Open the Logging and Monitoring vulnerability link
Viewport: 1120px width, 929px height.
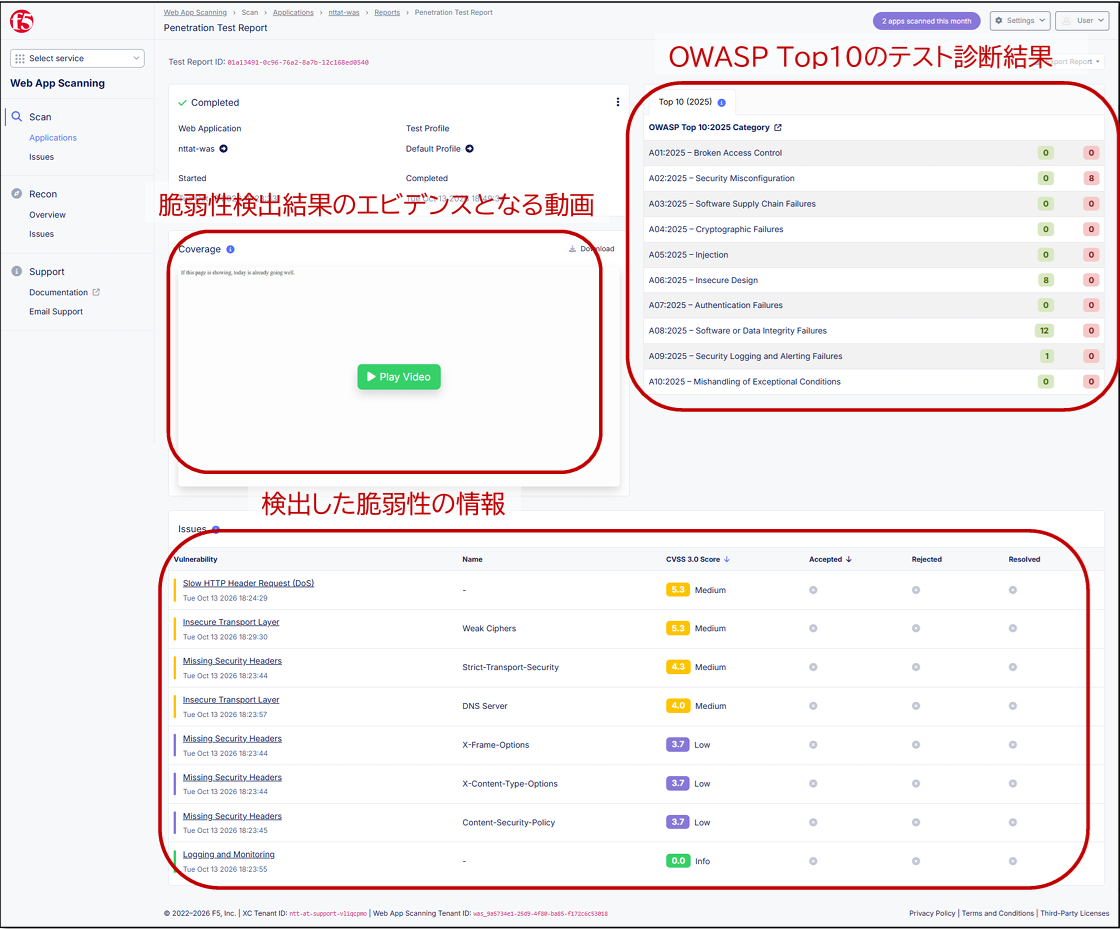pyautogui.click(x=229, y=855)
